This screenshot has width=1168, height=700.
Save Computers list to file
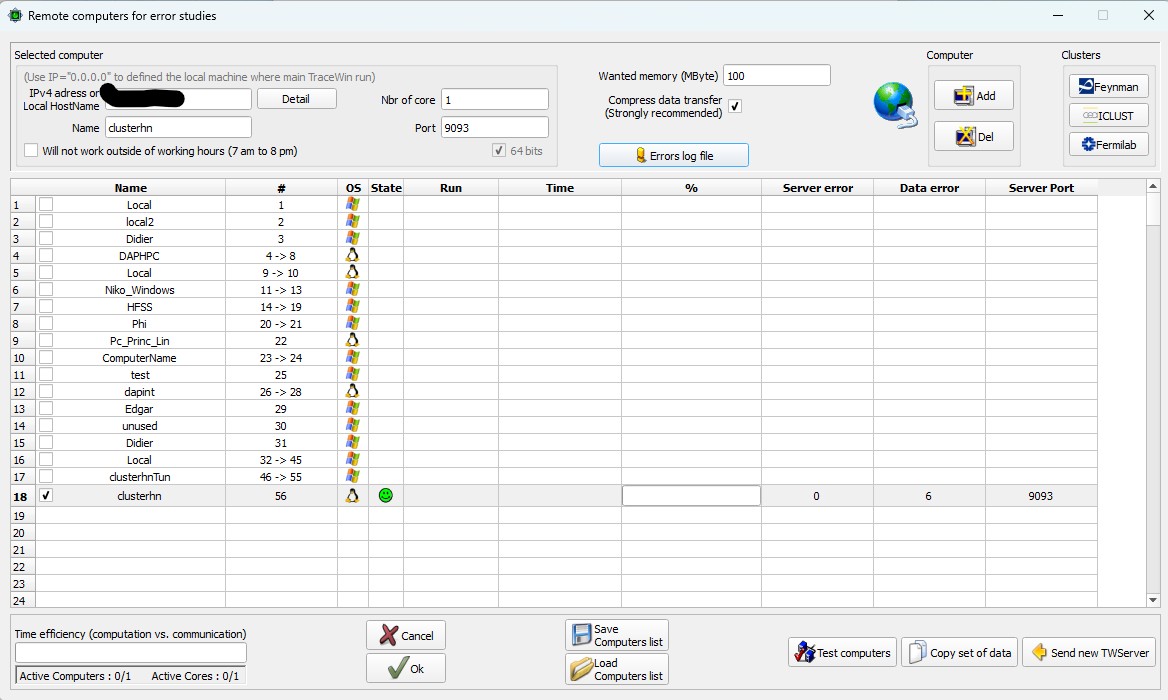pos(617,635)
